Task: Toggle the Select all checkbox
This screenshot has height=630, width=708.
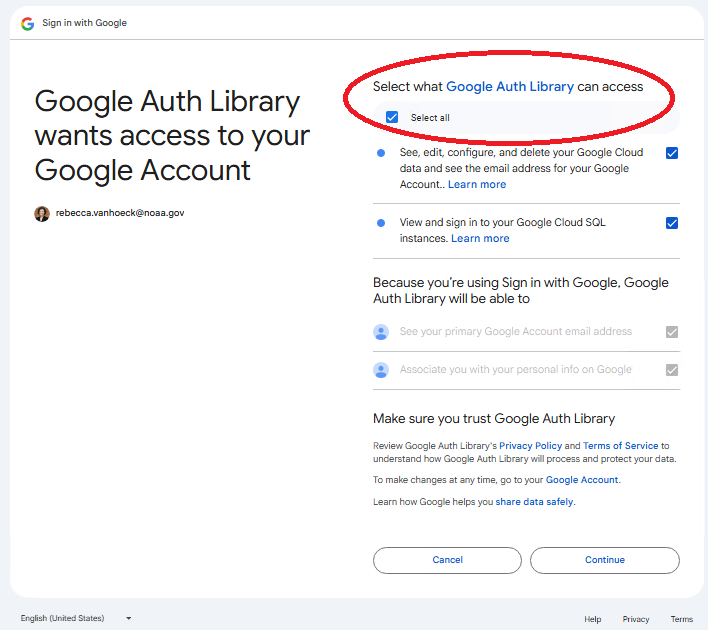Action: pos(392,117)
